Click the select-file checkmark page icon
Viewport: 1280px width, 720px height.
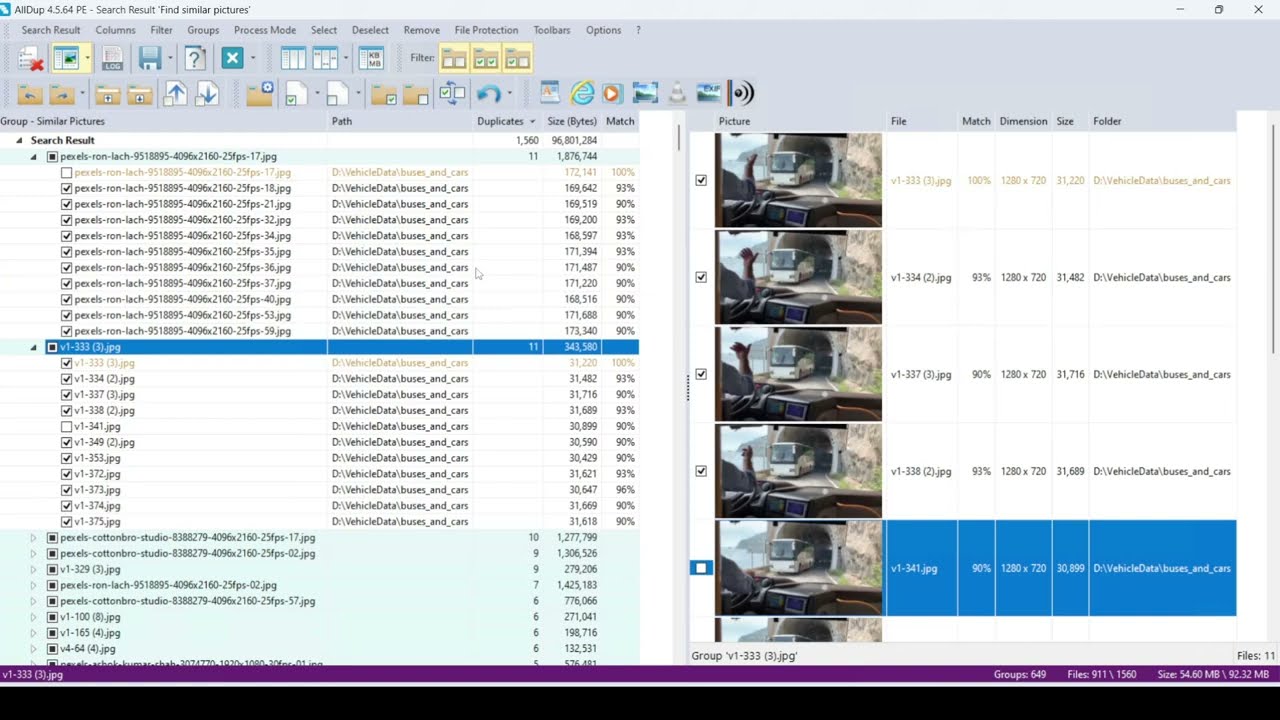pos(296,94)
